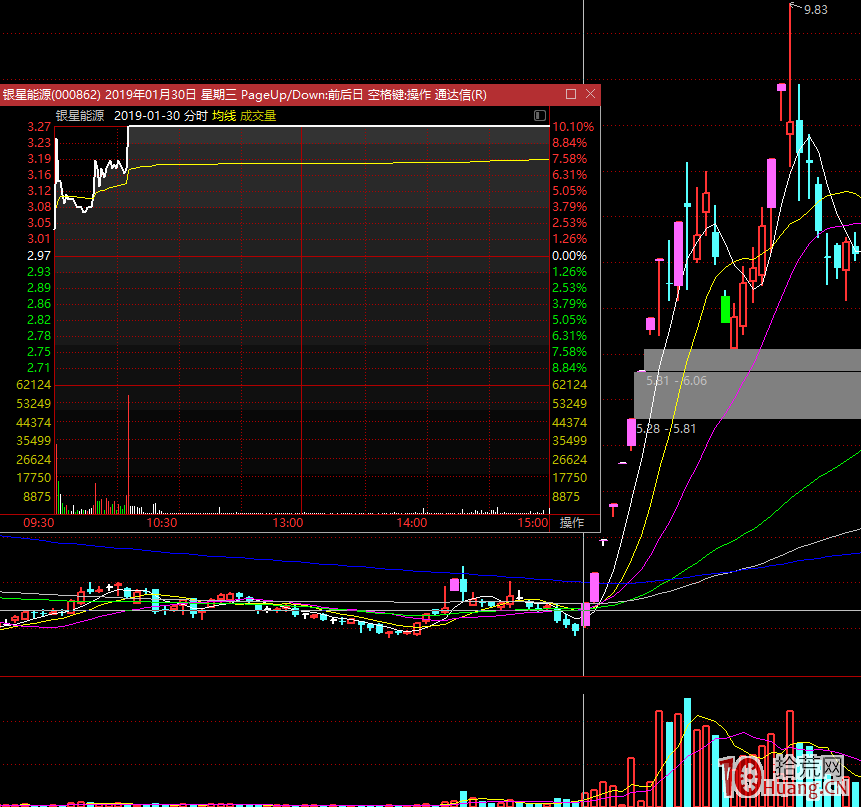Viewport: 861px width, 807px height.
Task: Click the 5.81 - 6.06 gap label
Action: pos(676,381)
